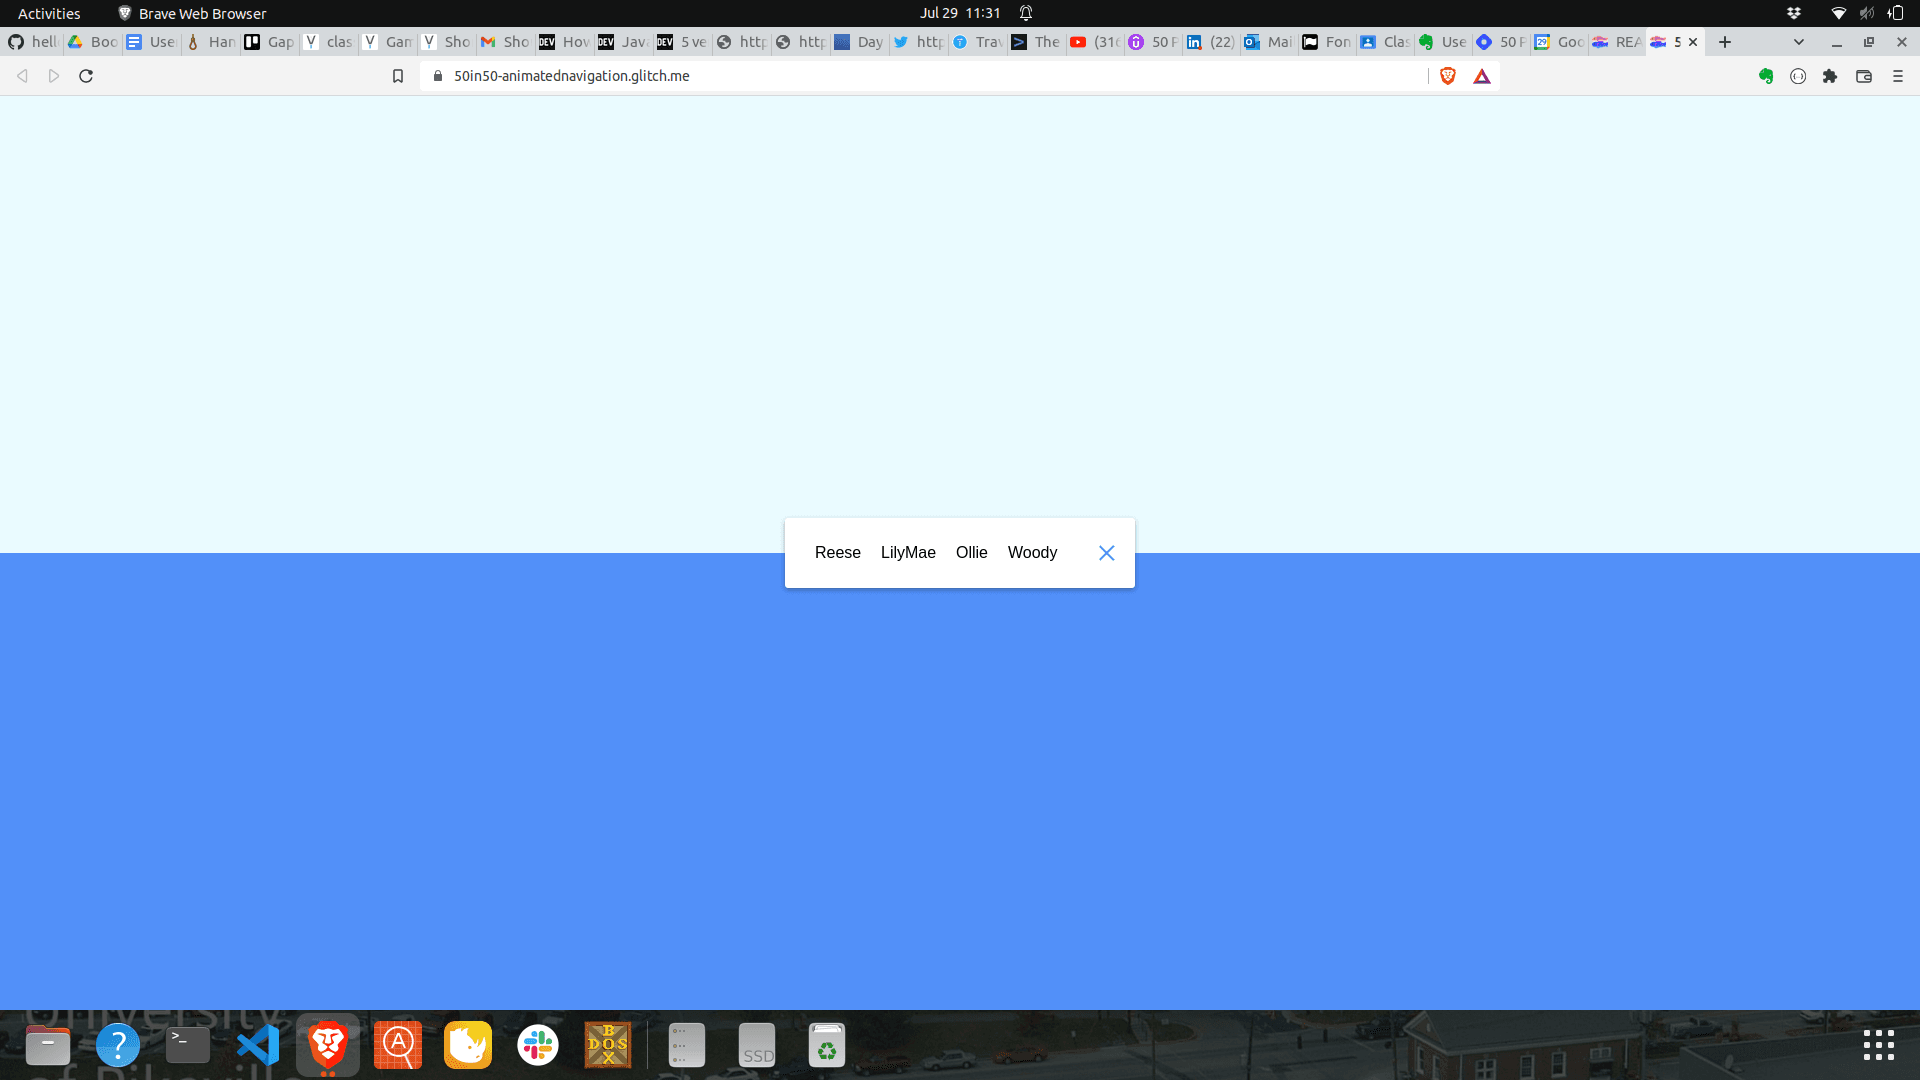This screenshot has height=1080, width=1920.
Task: Close the animated navigation with X
Action: pos(1106,553)
